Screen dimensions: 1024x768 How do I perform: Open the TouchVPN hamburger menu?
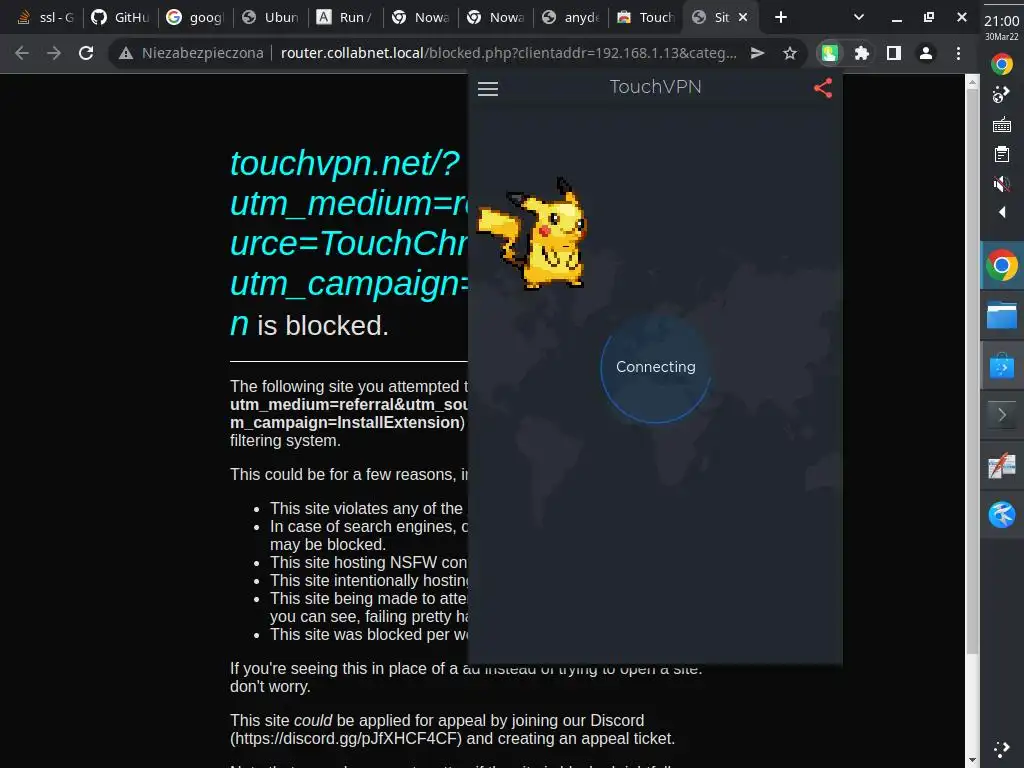pyautogui.click(x=488, y=89)
